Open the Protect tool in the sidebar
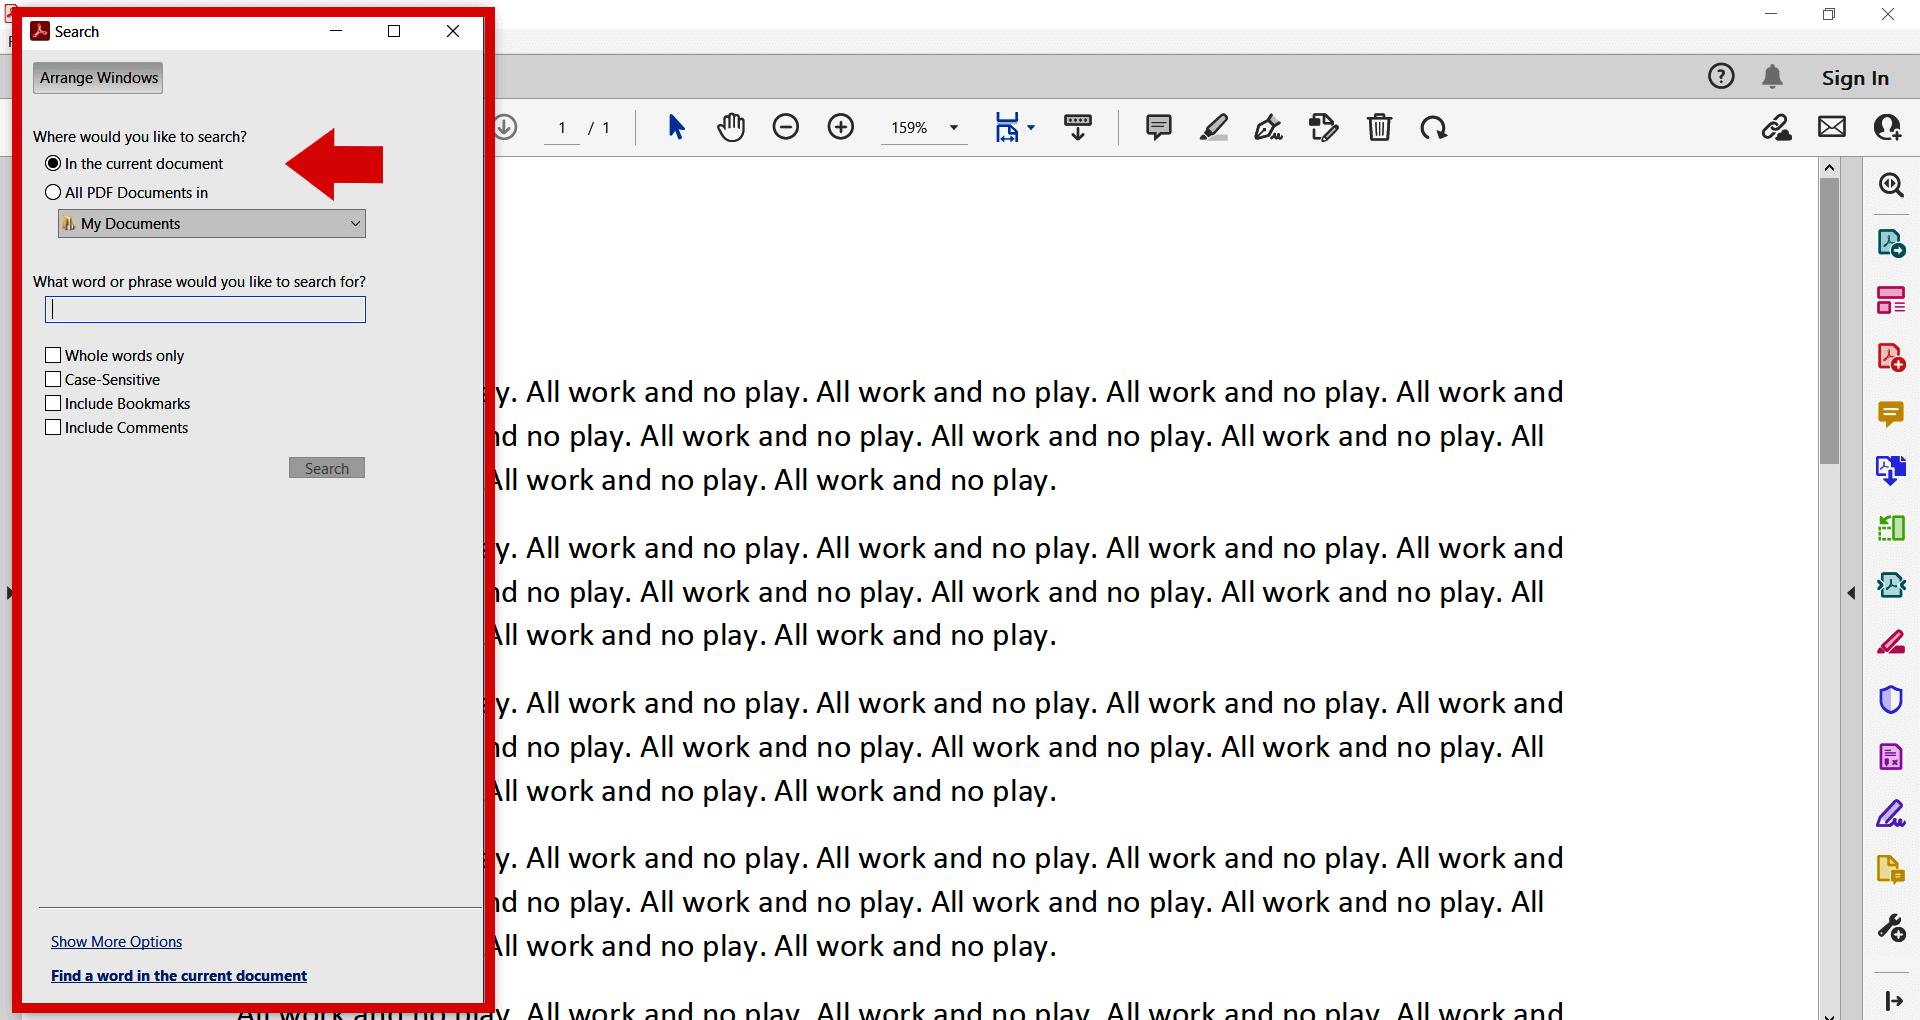Image resolution: width=1920 pixels, height=1020 pixels. click(x=1891, y=699)
